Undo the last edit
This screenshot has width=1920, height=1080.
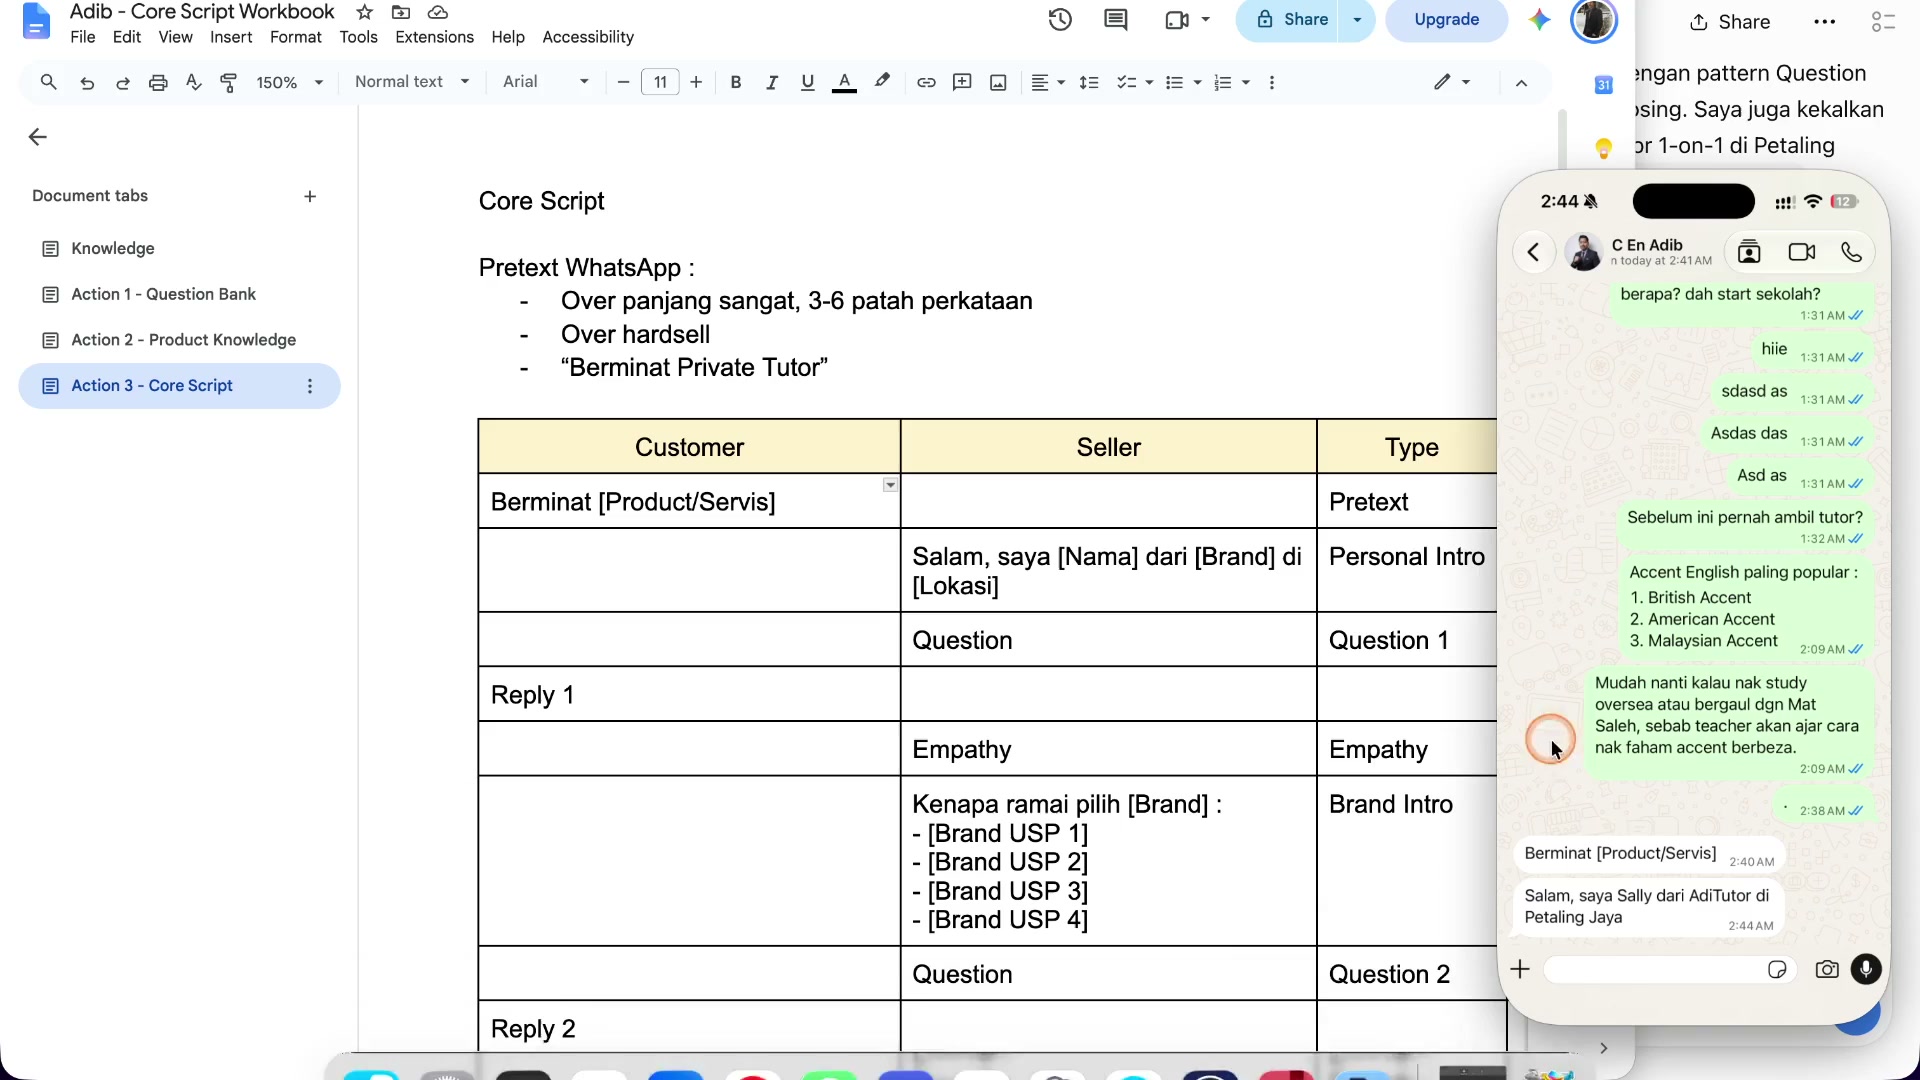(87, 83)
